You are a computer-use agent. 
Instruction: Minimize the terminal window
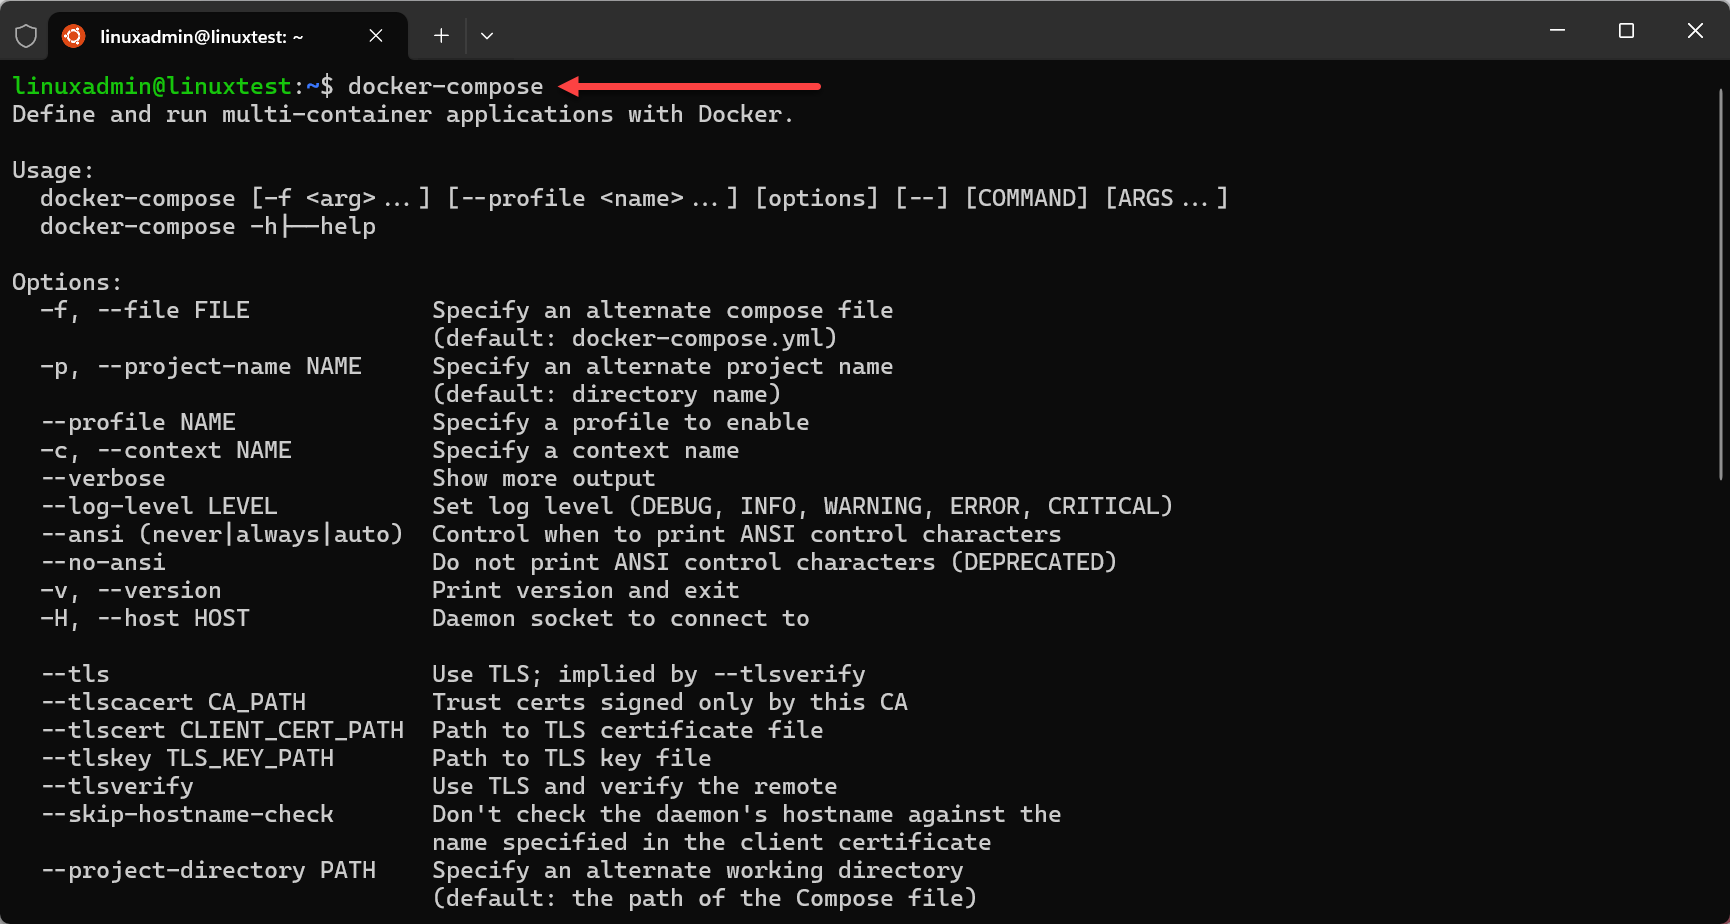pyautogui.click(x=1557, y=31)
